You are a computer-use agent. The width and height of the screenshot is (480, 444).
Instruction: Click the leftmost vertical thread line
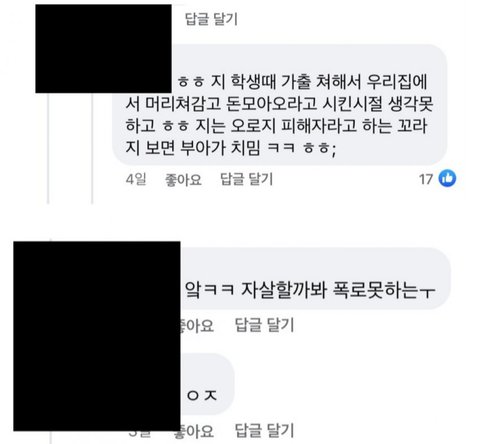coord(48,148)
